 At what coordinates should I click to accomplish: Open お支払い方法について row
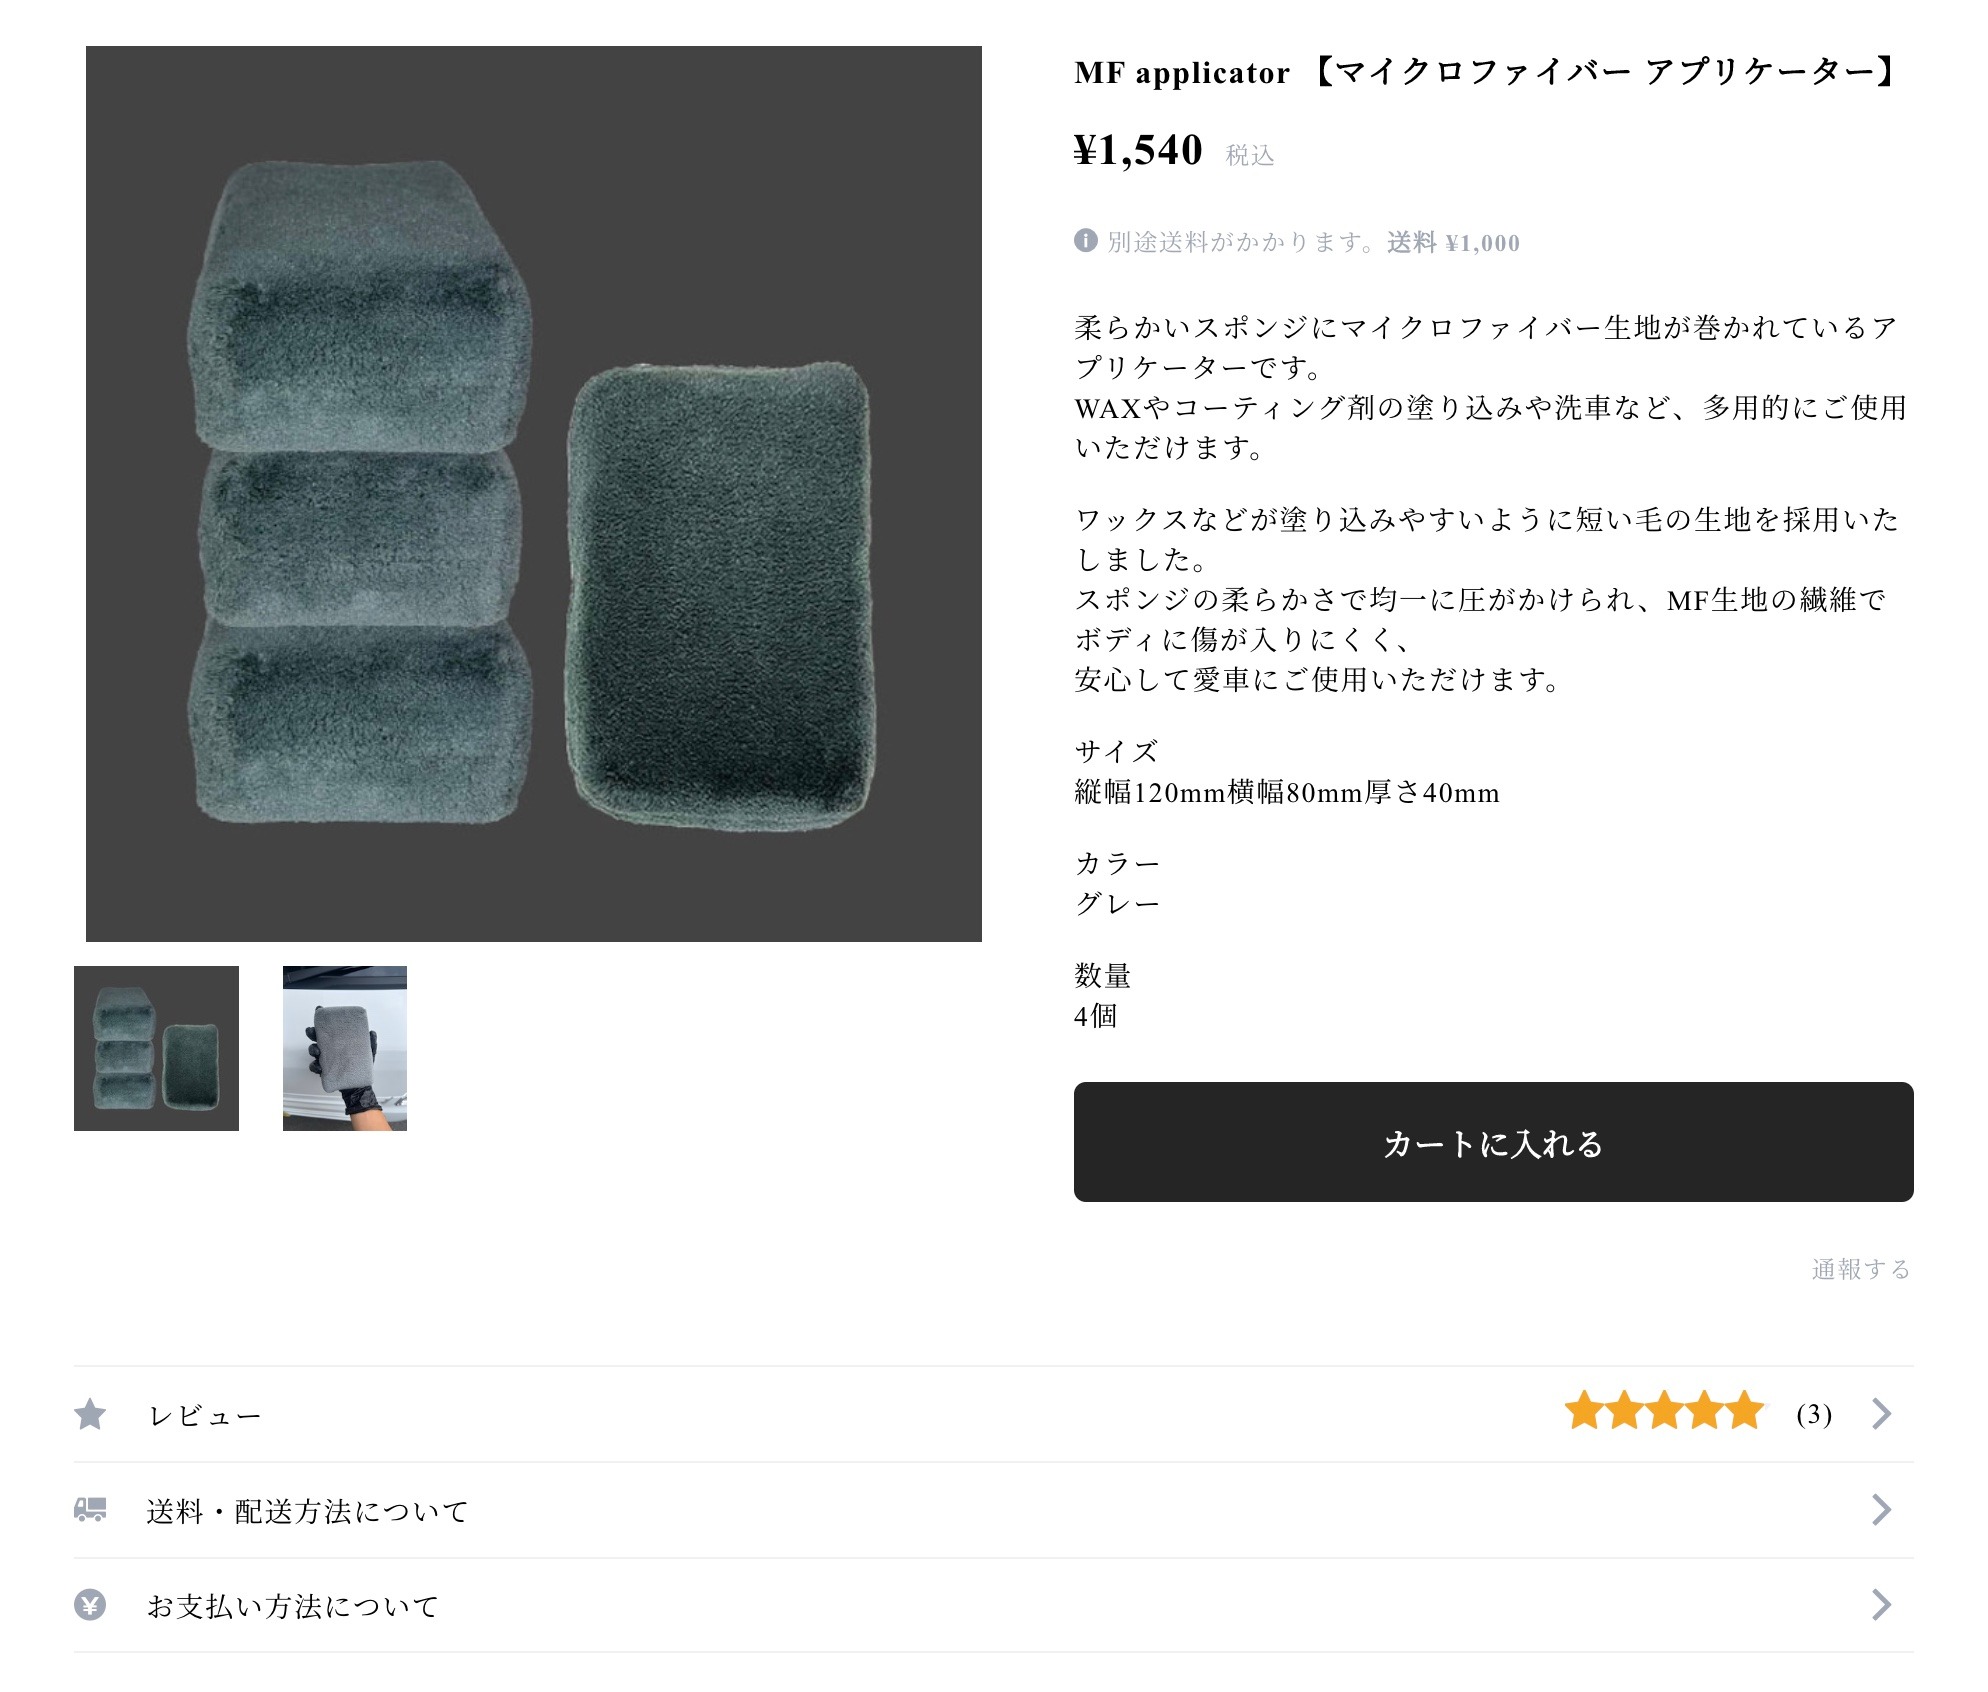(292, 1606)
